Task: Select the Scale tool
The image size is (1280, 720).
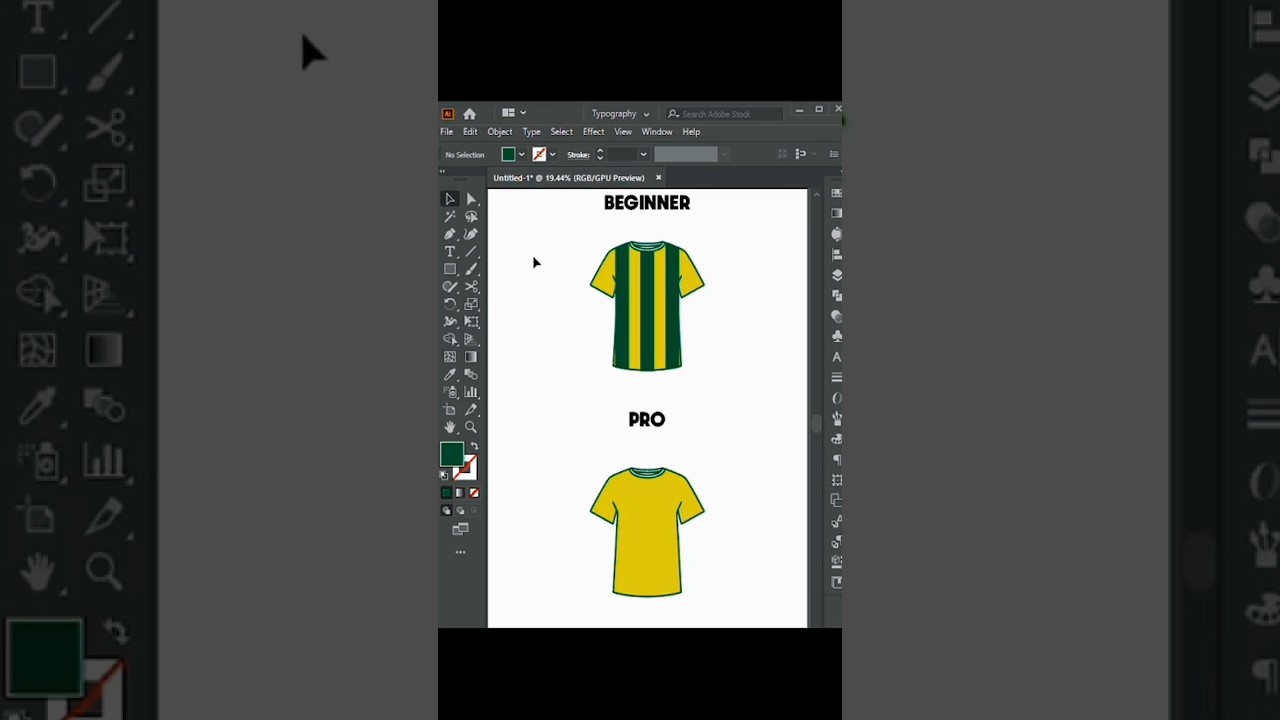Action: [x=471, y=304]
